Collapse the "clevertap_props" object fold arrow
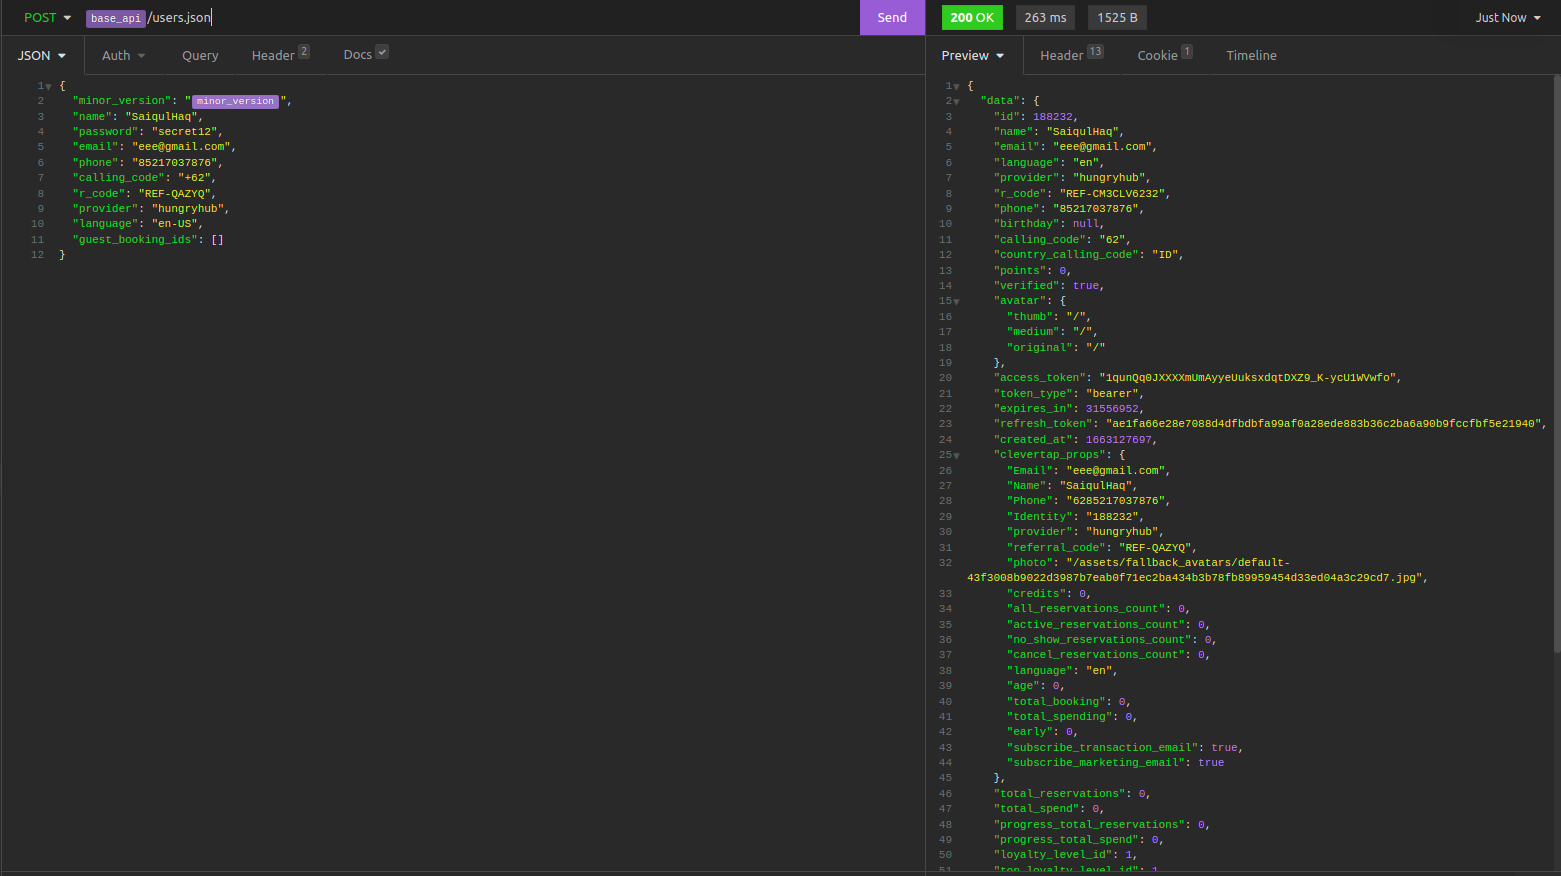The width and height of the screenshot is (1561, 876). tap(956, 456)
